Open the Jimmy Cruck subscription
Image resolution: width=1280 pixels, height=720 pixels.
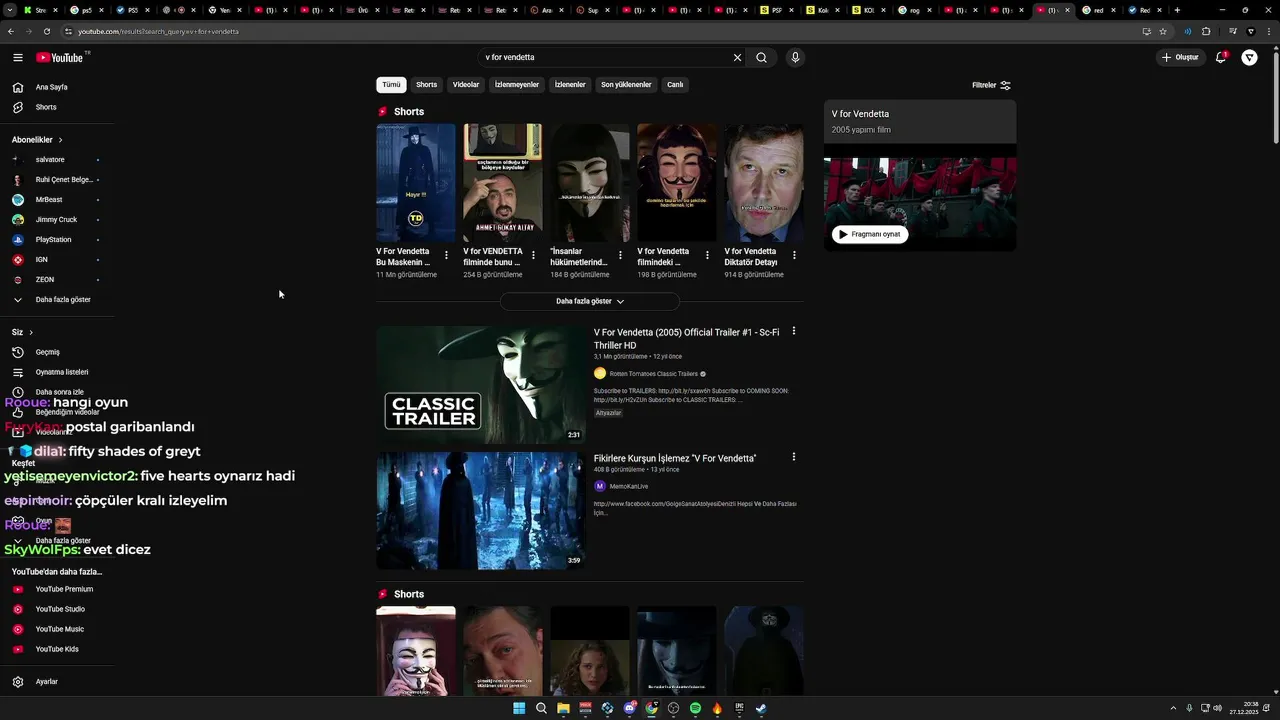pos(56,219)
